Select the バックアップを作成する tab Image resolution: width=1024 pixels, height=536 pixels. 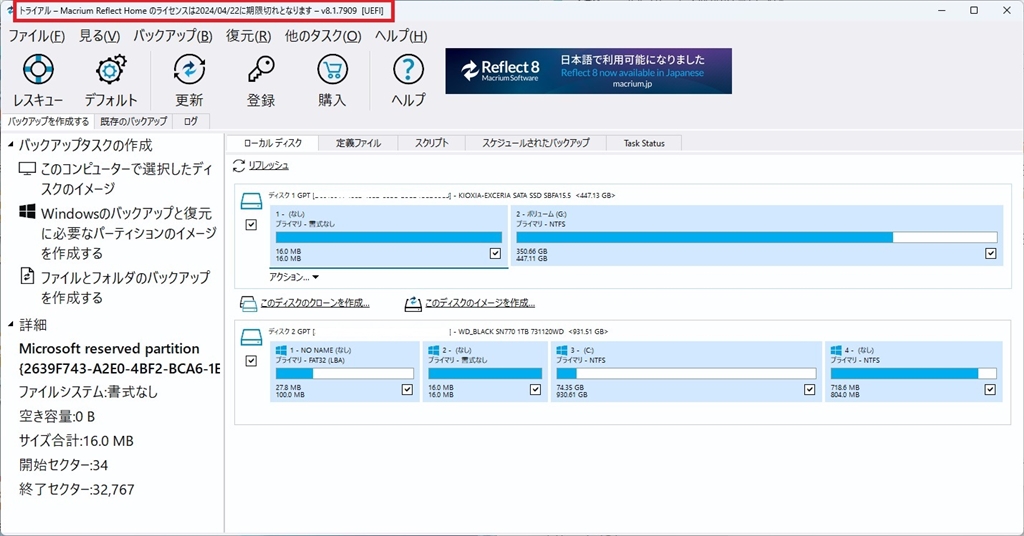[48, 121]
